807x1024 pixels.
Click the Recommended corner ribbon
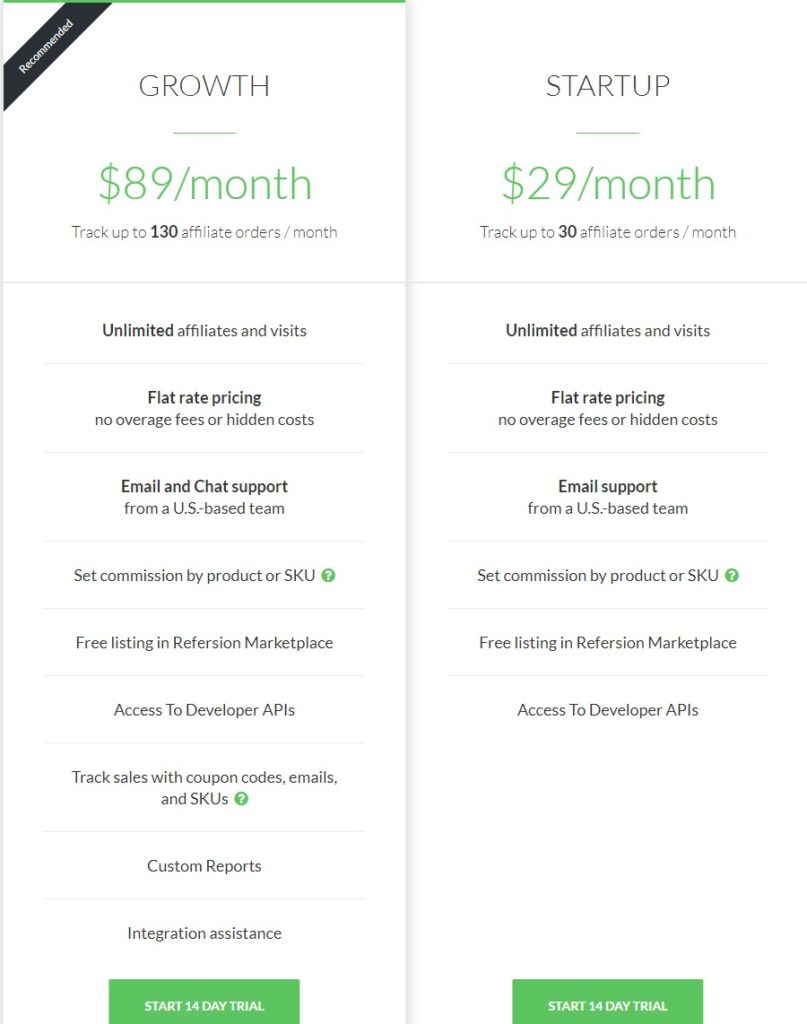point(47,46)
